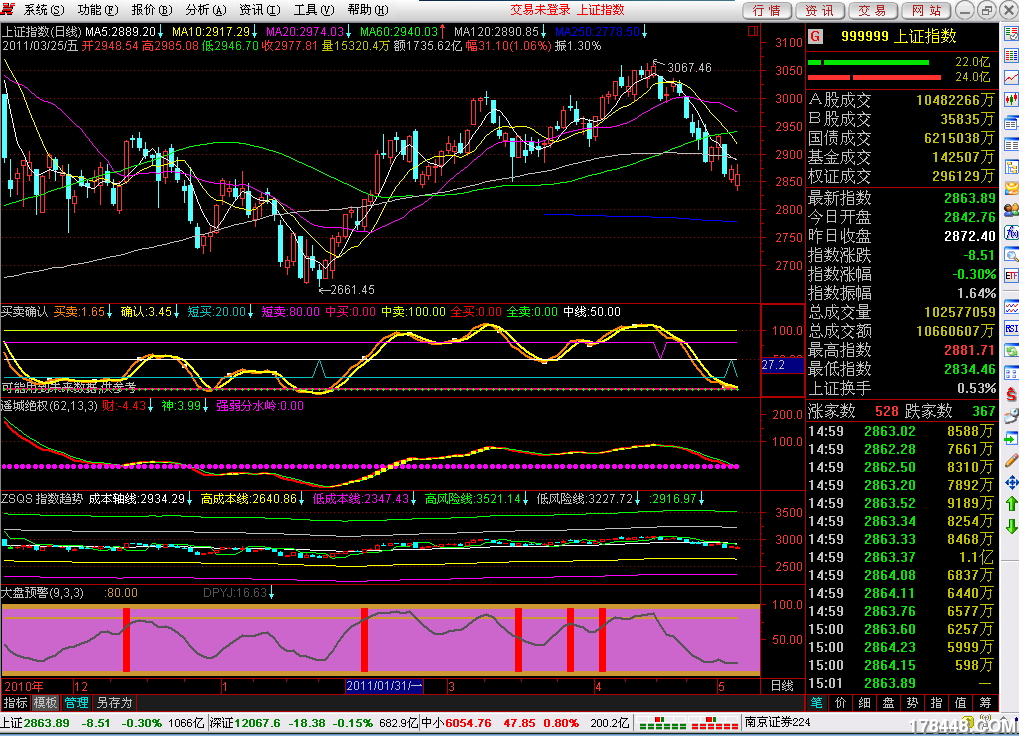Select the pencil drawing tool icon
This screenshot has height=736, width=1019.
click(1011, 461)
